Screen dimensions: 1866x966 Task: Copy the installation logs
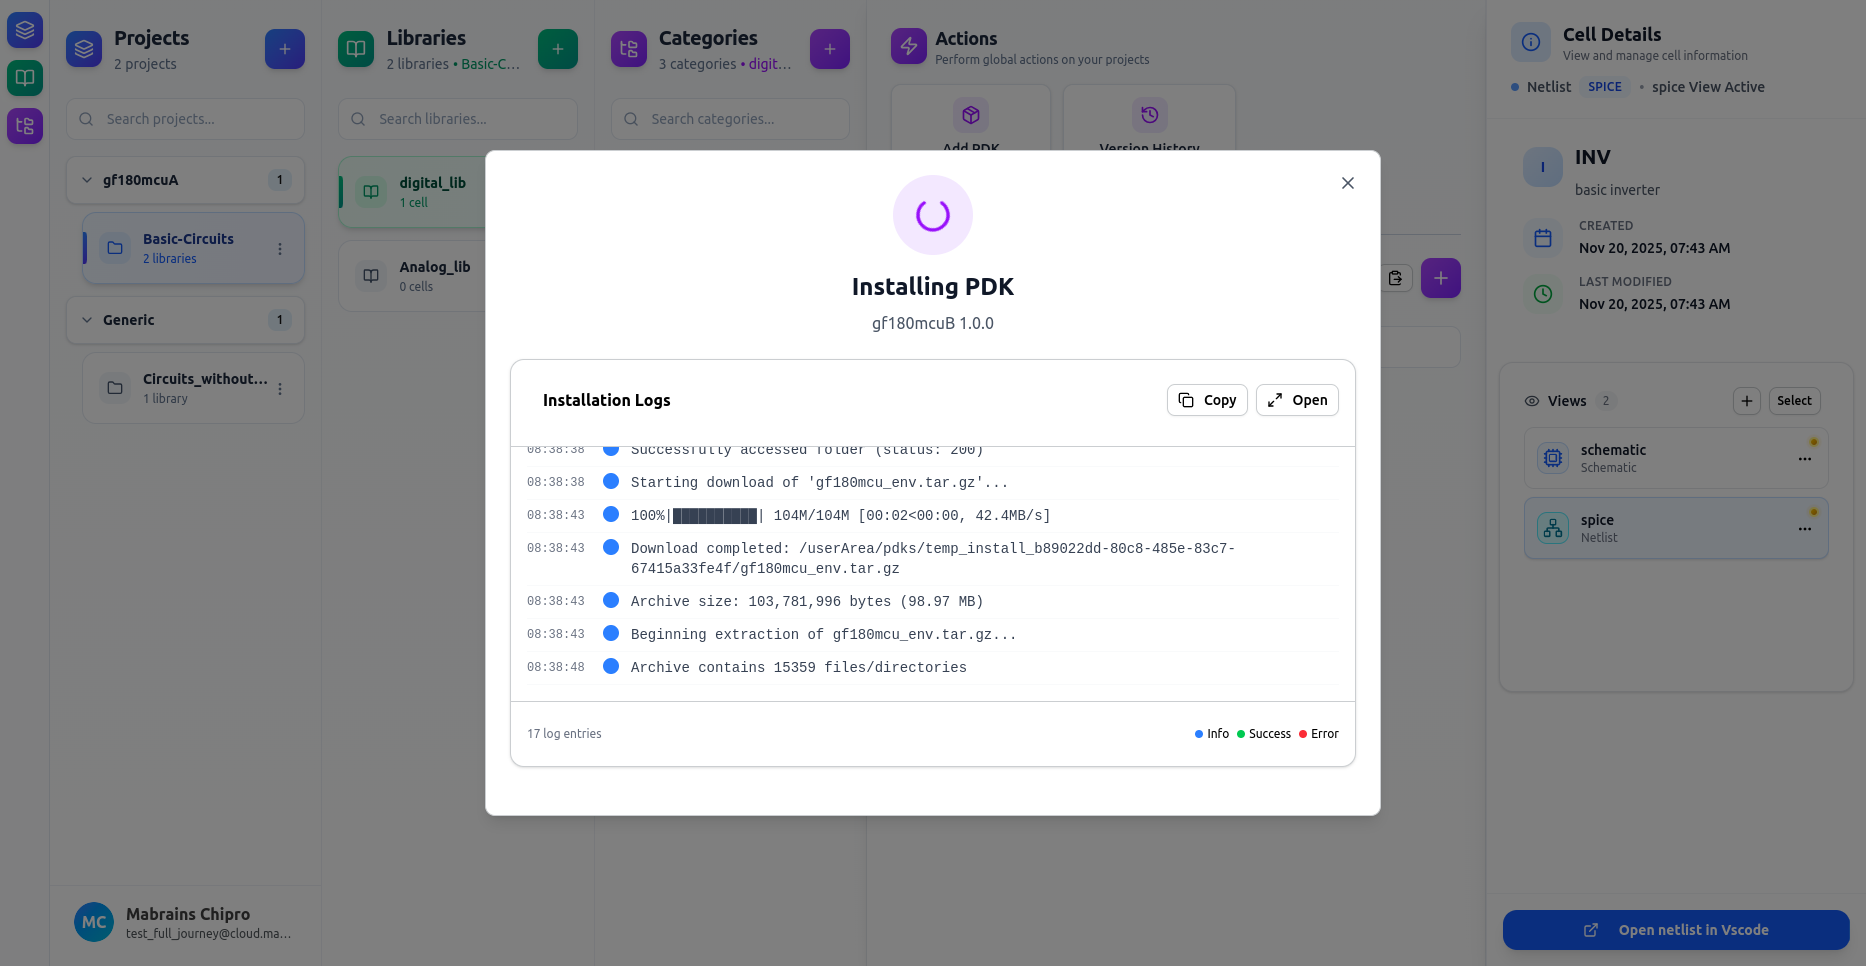pos(1207,400)
